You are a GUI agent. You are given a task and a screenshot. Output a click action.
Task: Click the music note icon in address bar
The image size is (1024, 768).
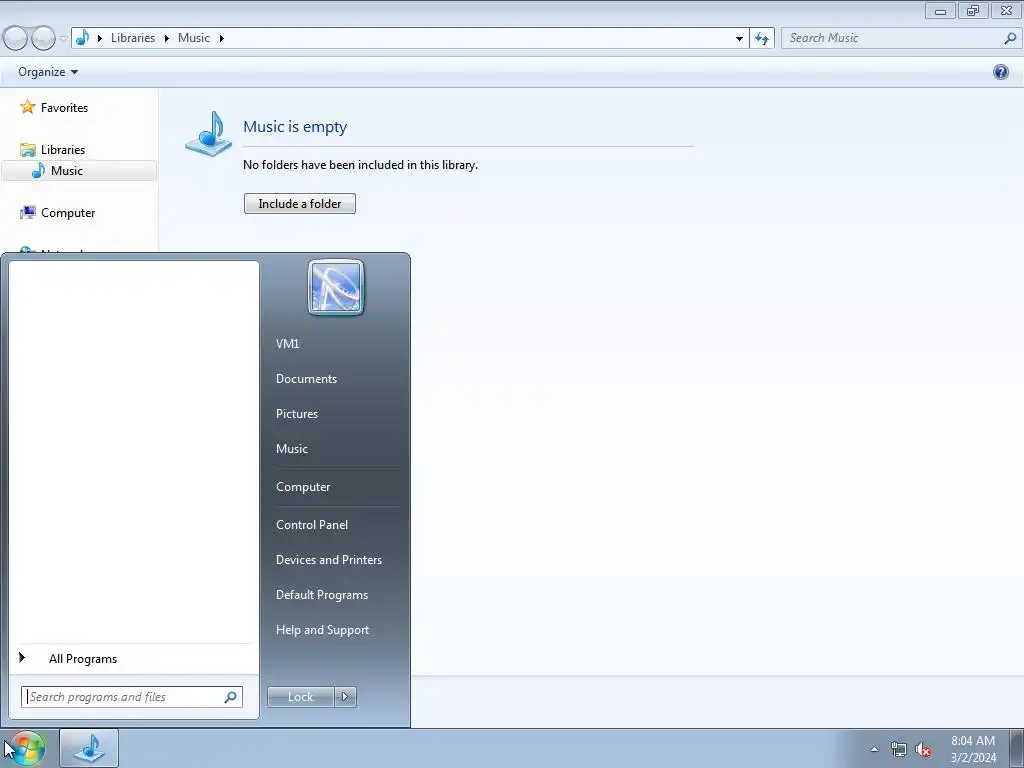tap(82, 38)
